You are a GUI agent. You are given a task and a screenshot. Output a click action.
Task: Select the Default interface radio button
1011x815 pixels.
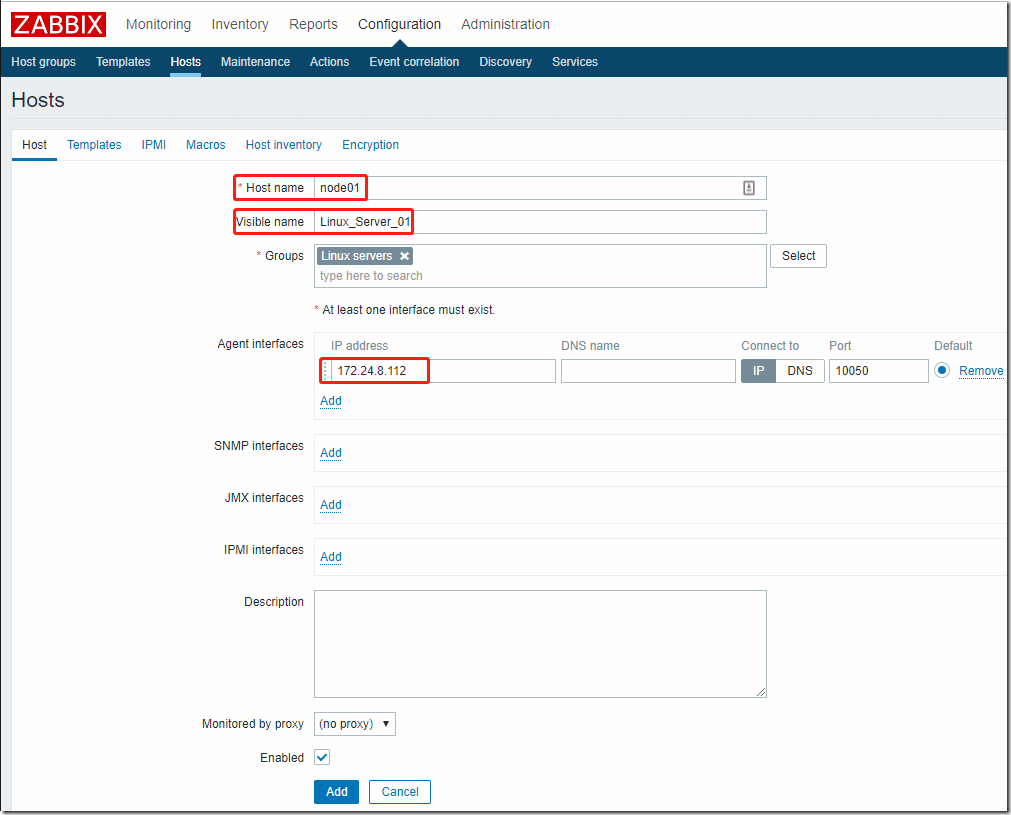(942, 371)
